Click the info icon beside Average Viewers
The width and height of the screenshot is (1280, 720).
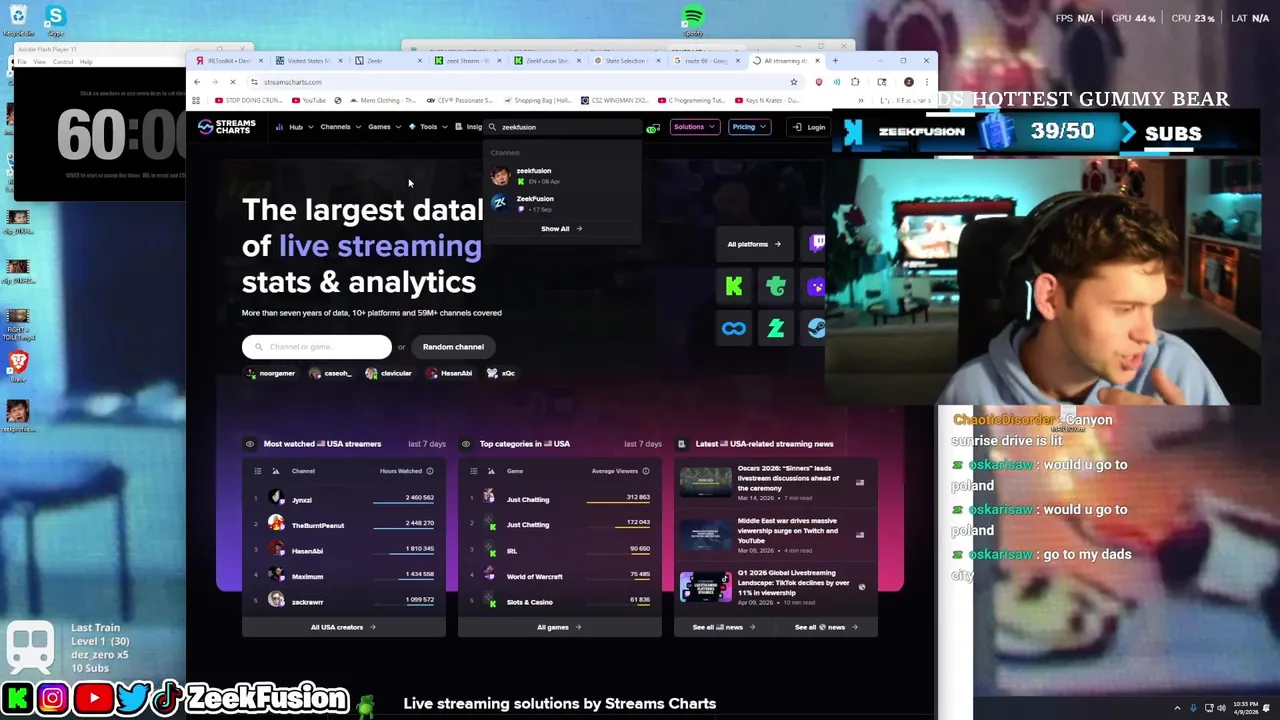646,471
